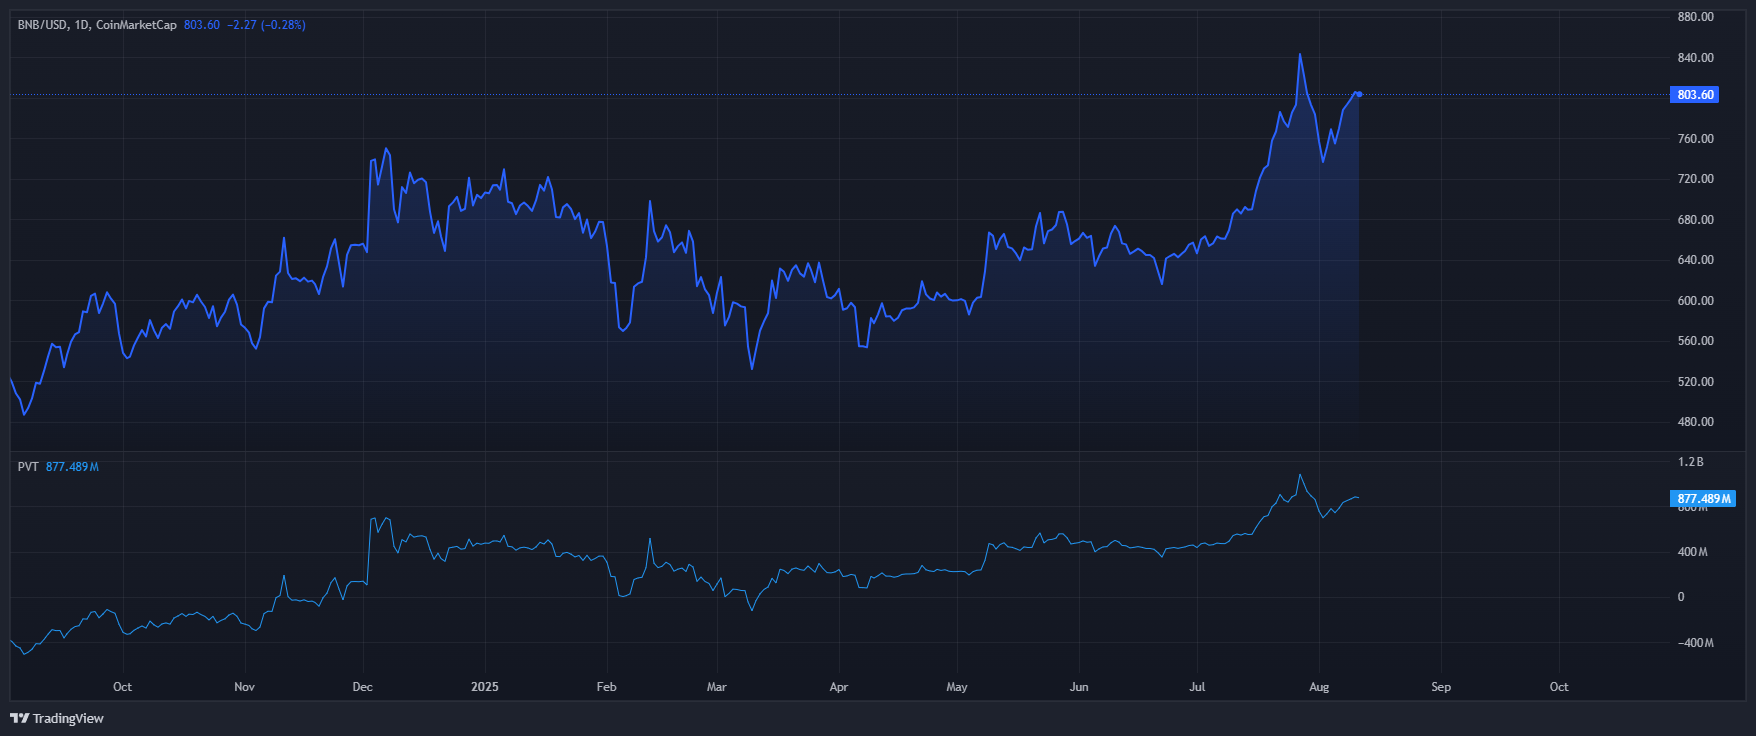Screen dimensions: 1756x736
Task: Click the Dec label on time axis
Action: point(362,687)
